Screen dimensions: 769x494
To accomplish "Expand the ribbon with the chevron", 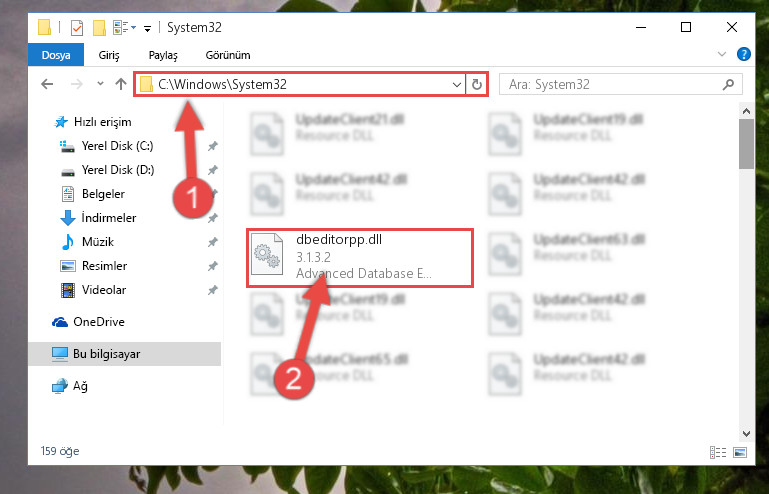I will tap(722, 54).
